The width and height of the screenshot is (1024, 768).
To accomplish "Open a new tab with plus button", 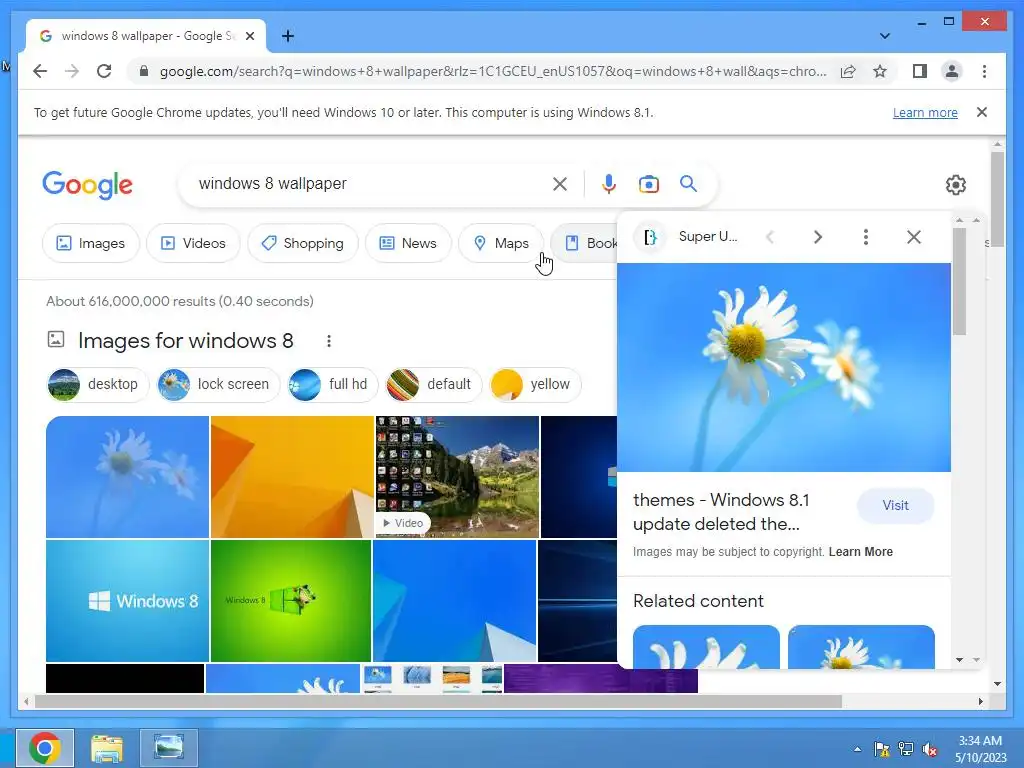I will click(x=288, y=36).
